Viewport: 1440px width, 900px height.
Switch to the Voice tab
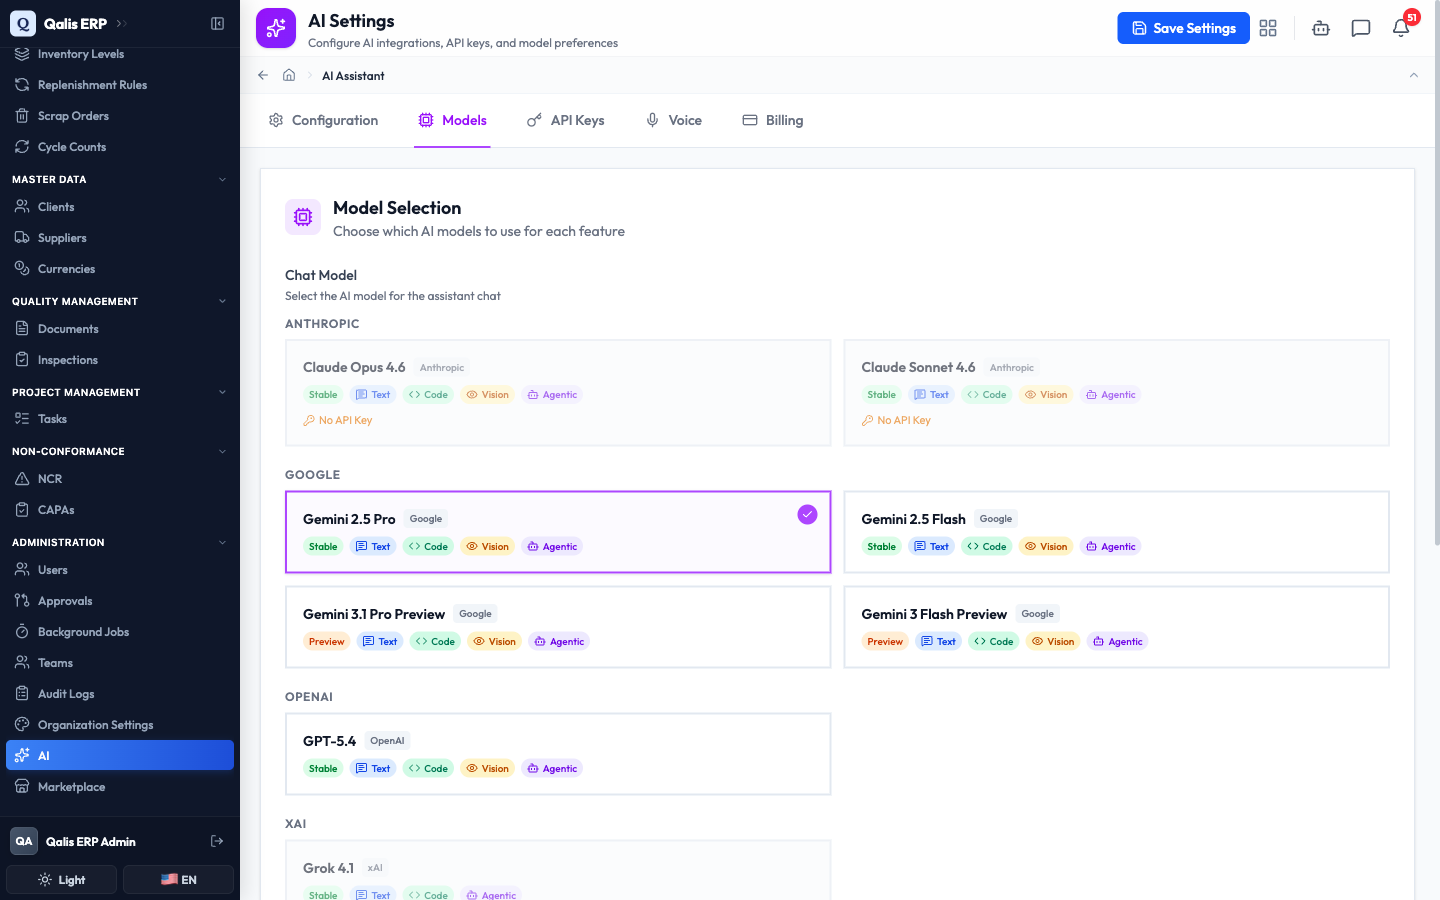673,120
